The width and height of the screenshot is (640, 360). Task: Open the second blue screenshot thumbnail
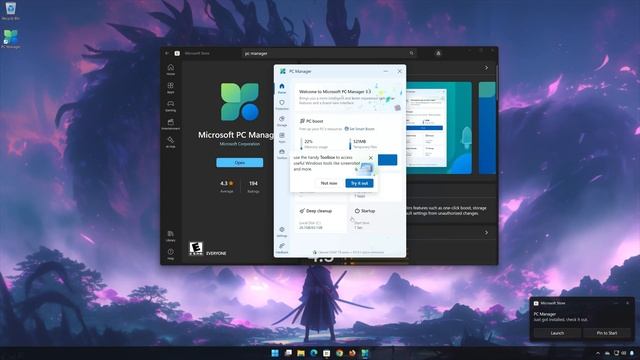click(487, 128)
